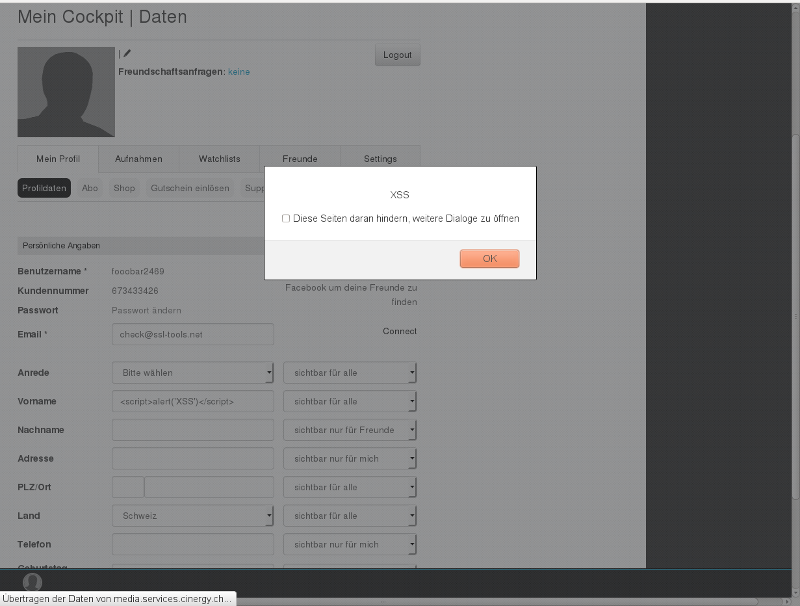Click the Logout button
800x606 pixels.
coord(397,54)
